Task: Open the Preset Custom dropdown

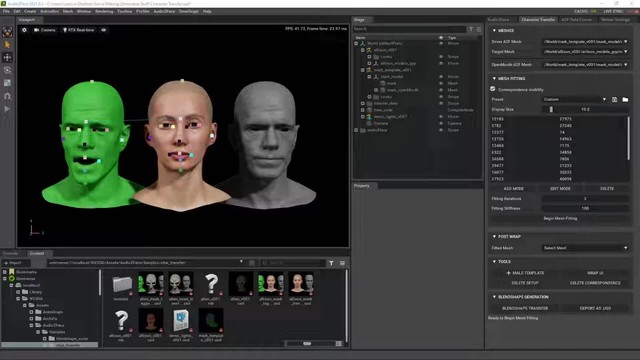Action: (x=575, y=99)
